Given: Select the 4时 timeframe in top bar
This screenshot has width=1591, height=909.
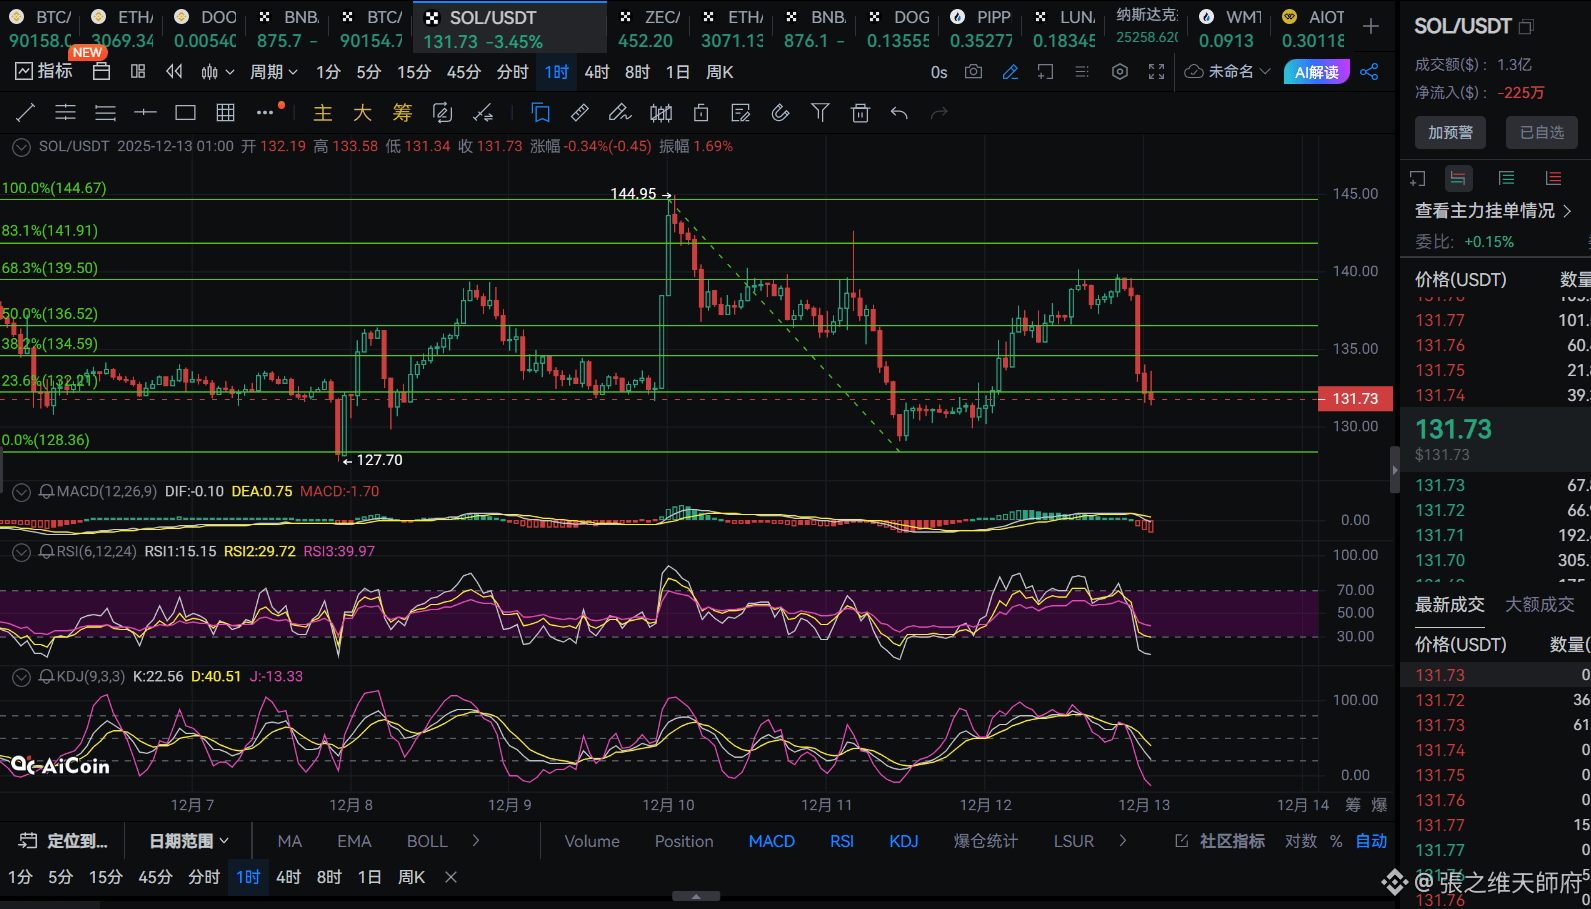Looking at the screenshot, I should click(597, 72).
